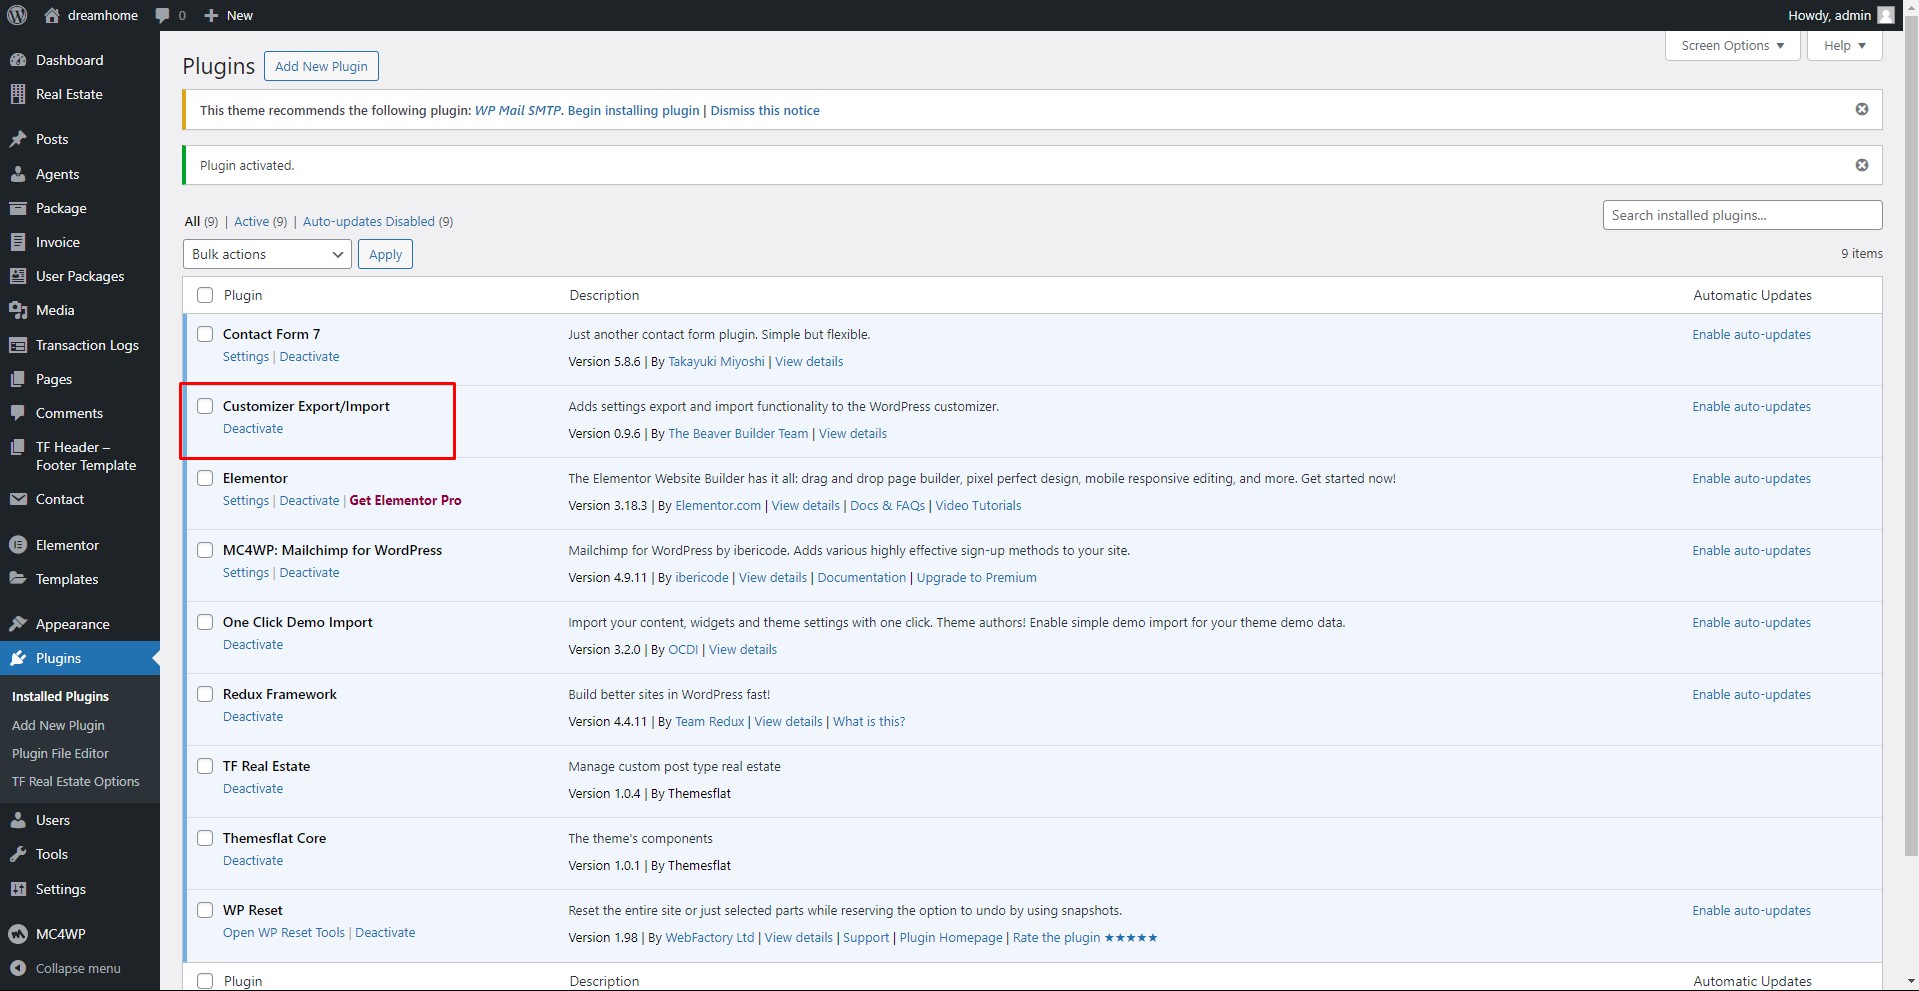Tick the select-all checkbox in table header
The image size is (1919, 991).
click(x=205, y=295)
